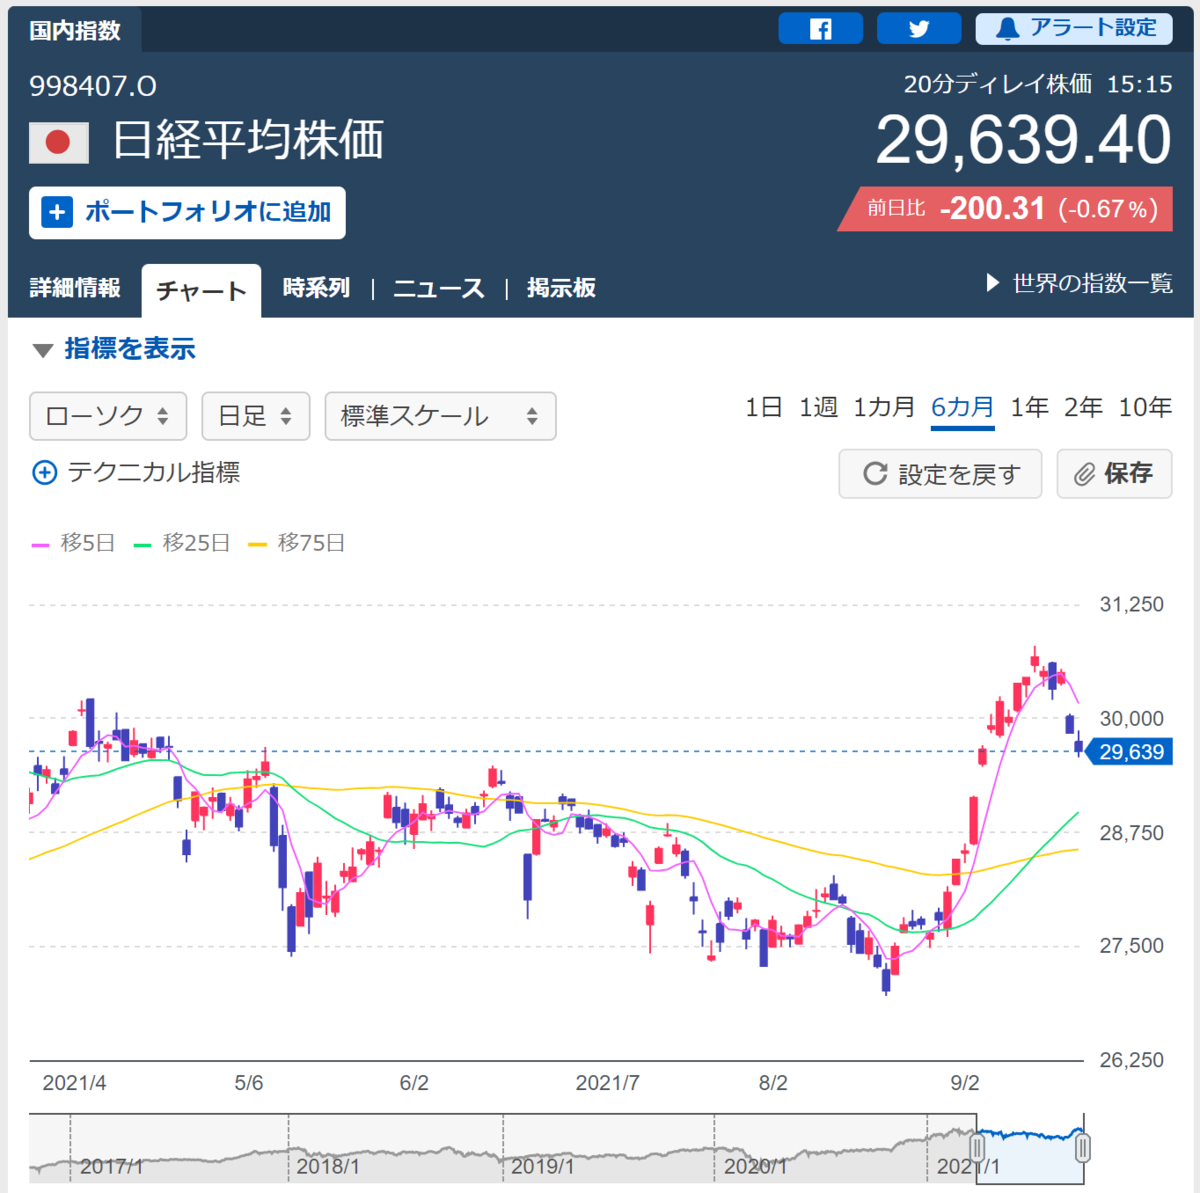Select 1週 time range
The image size is (1200, 1193).
click(x=817, y=407)
